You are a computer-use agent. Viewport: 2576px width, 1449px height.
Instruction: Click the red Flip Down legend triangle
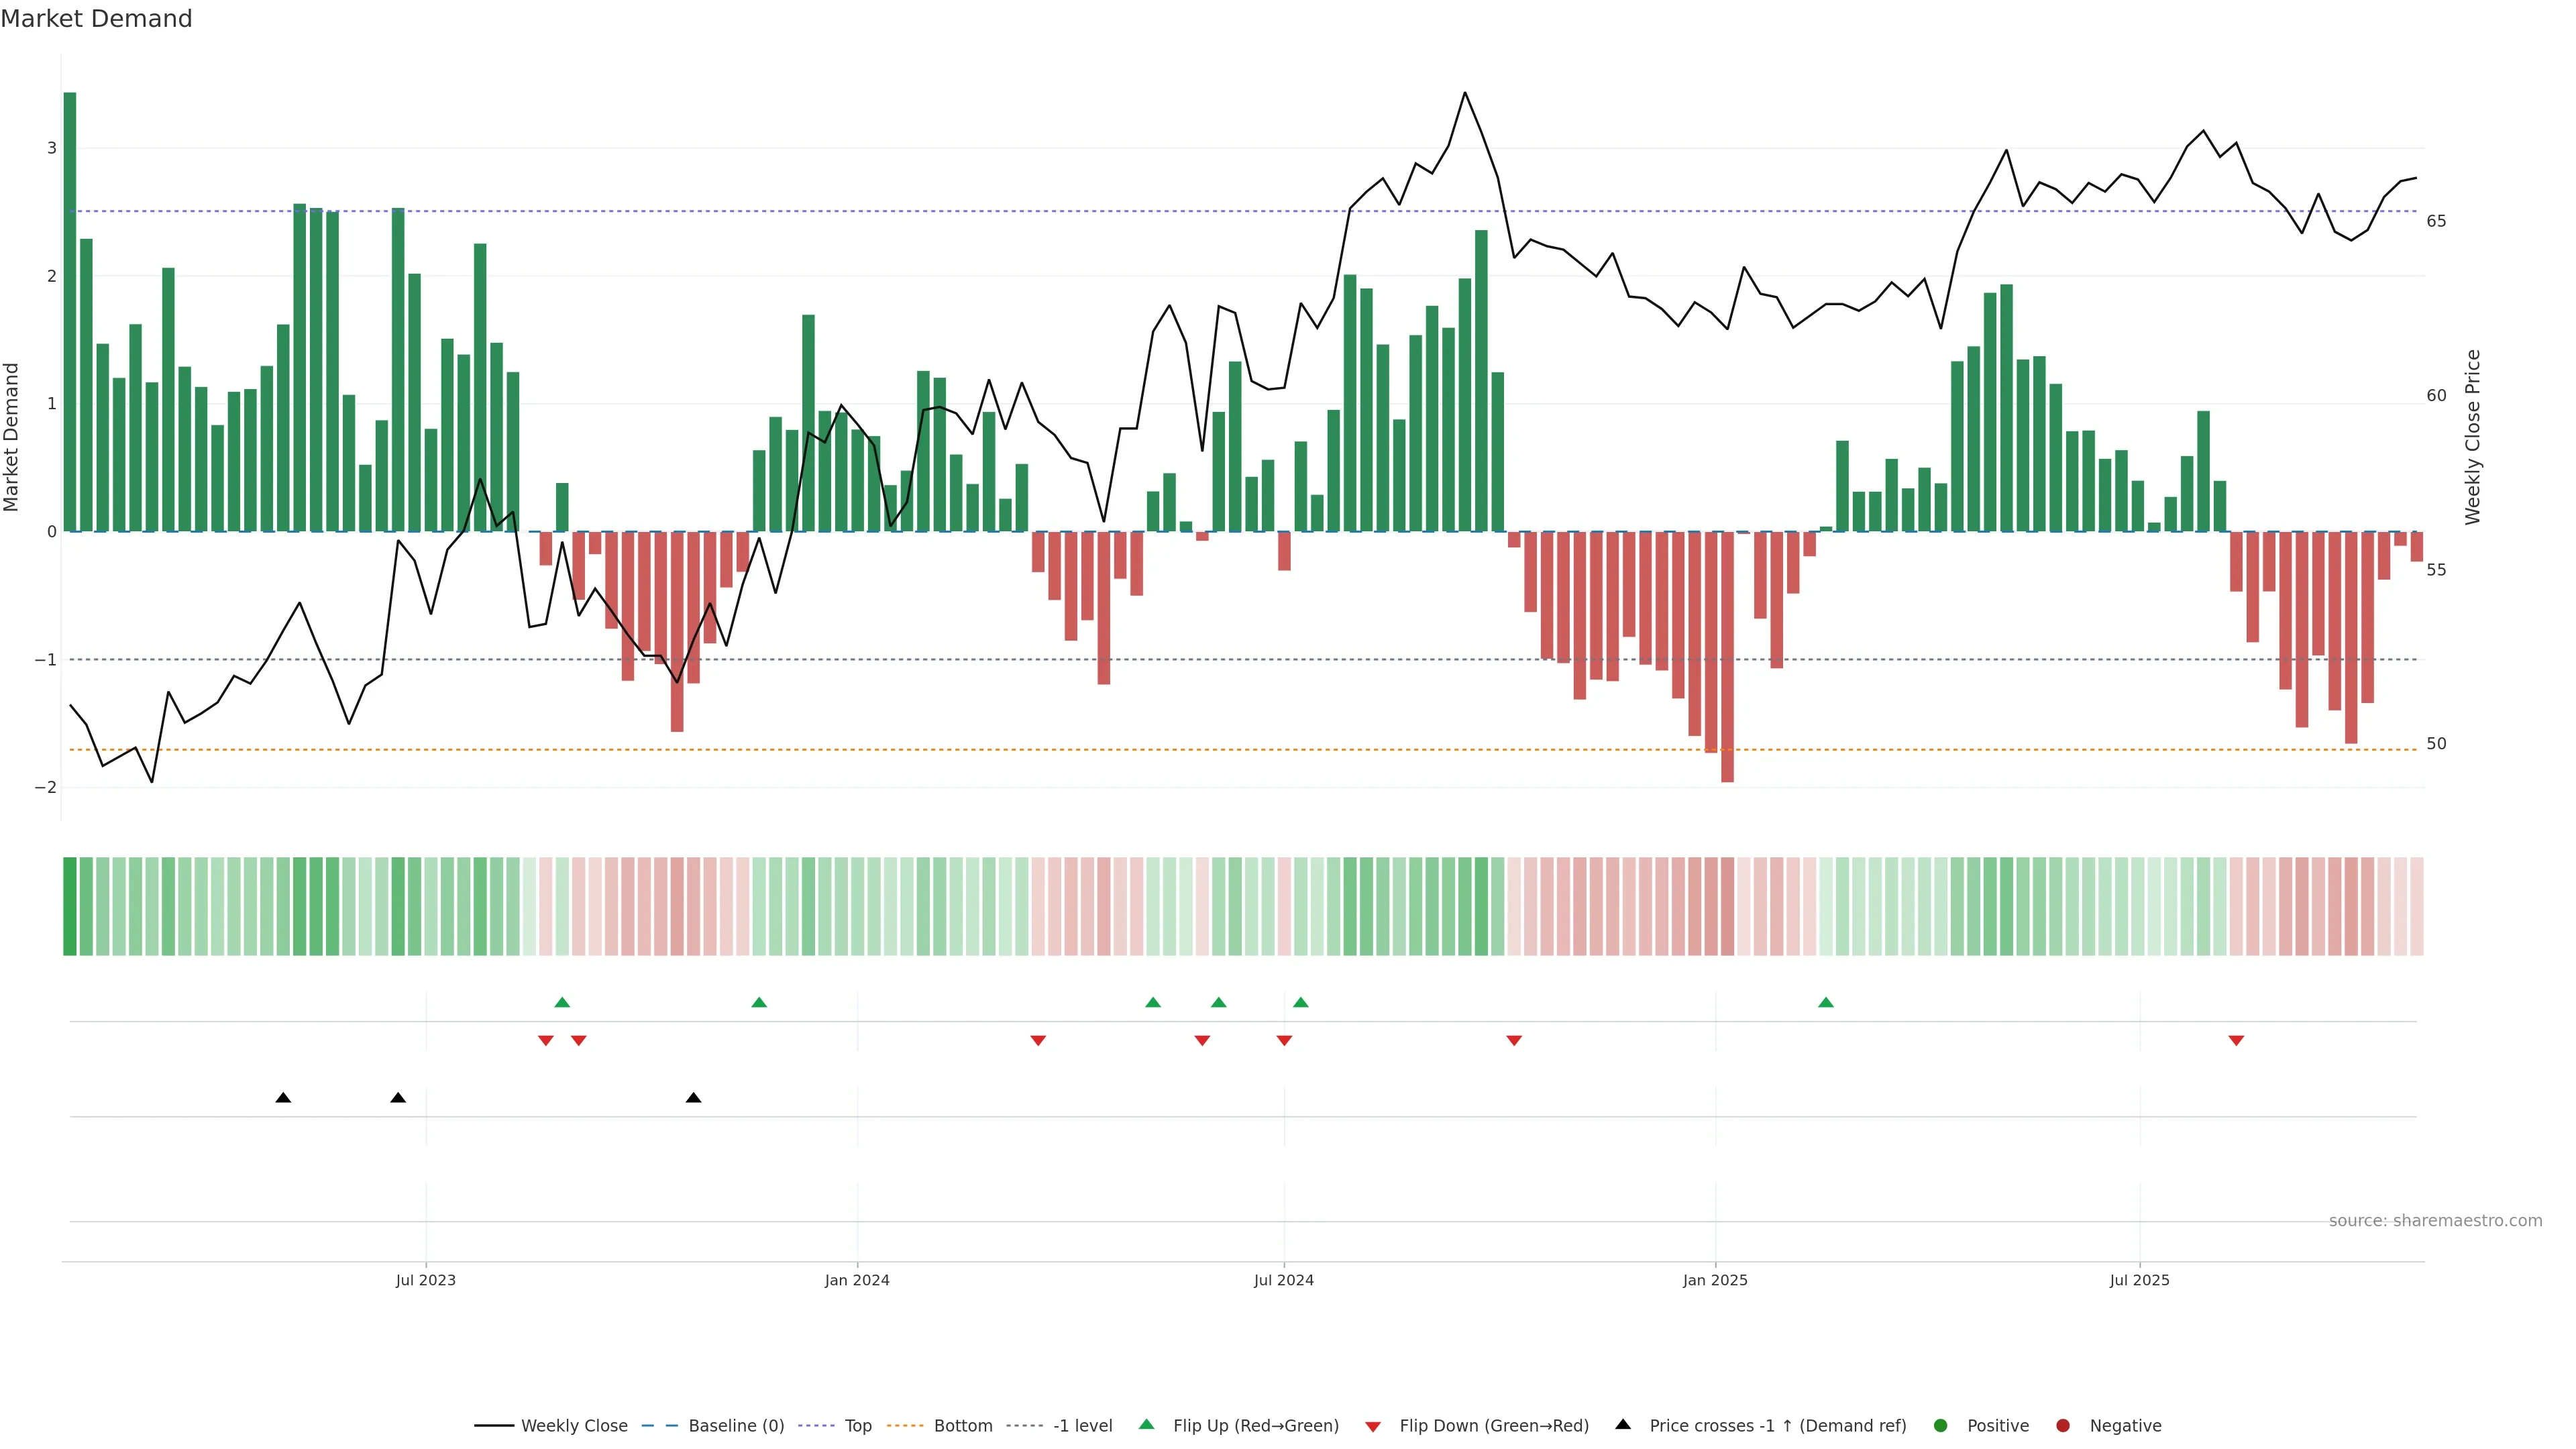click(x=1372, y=1426)
